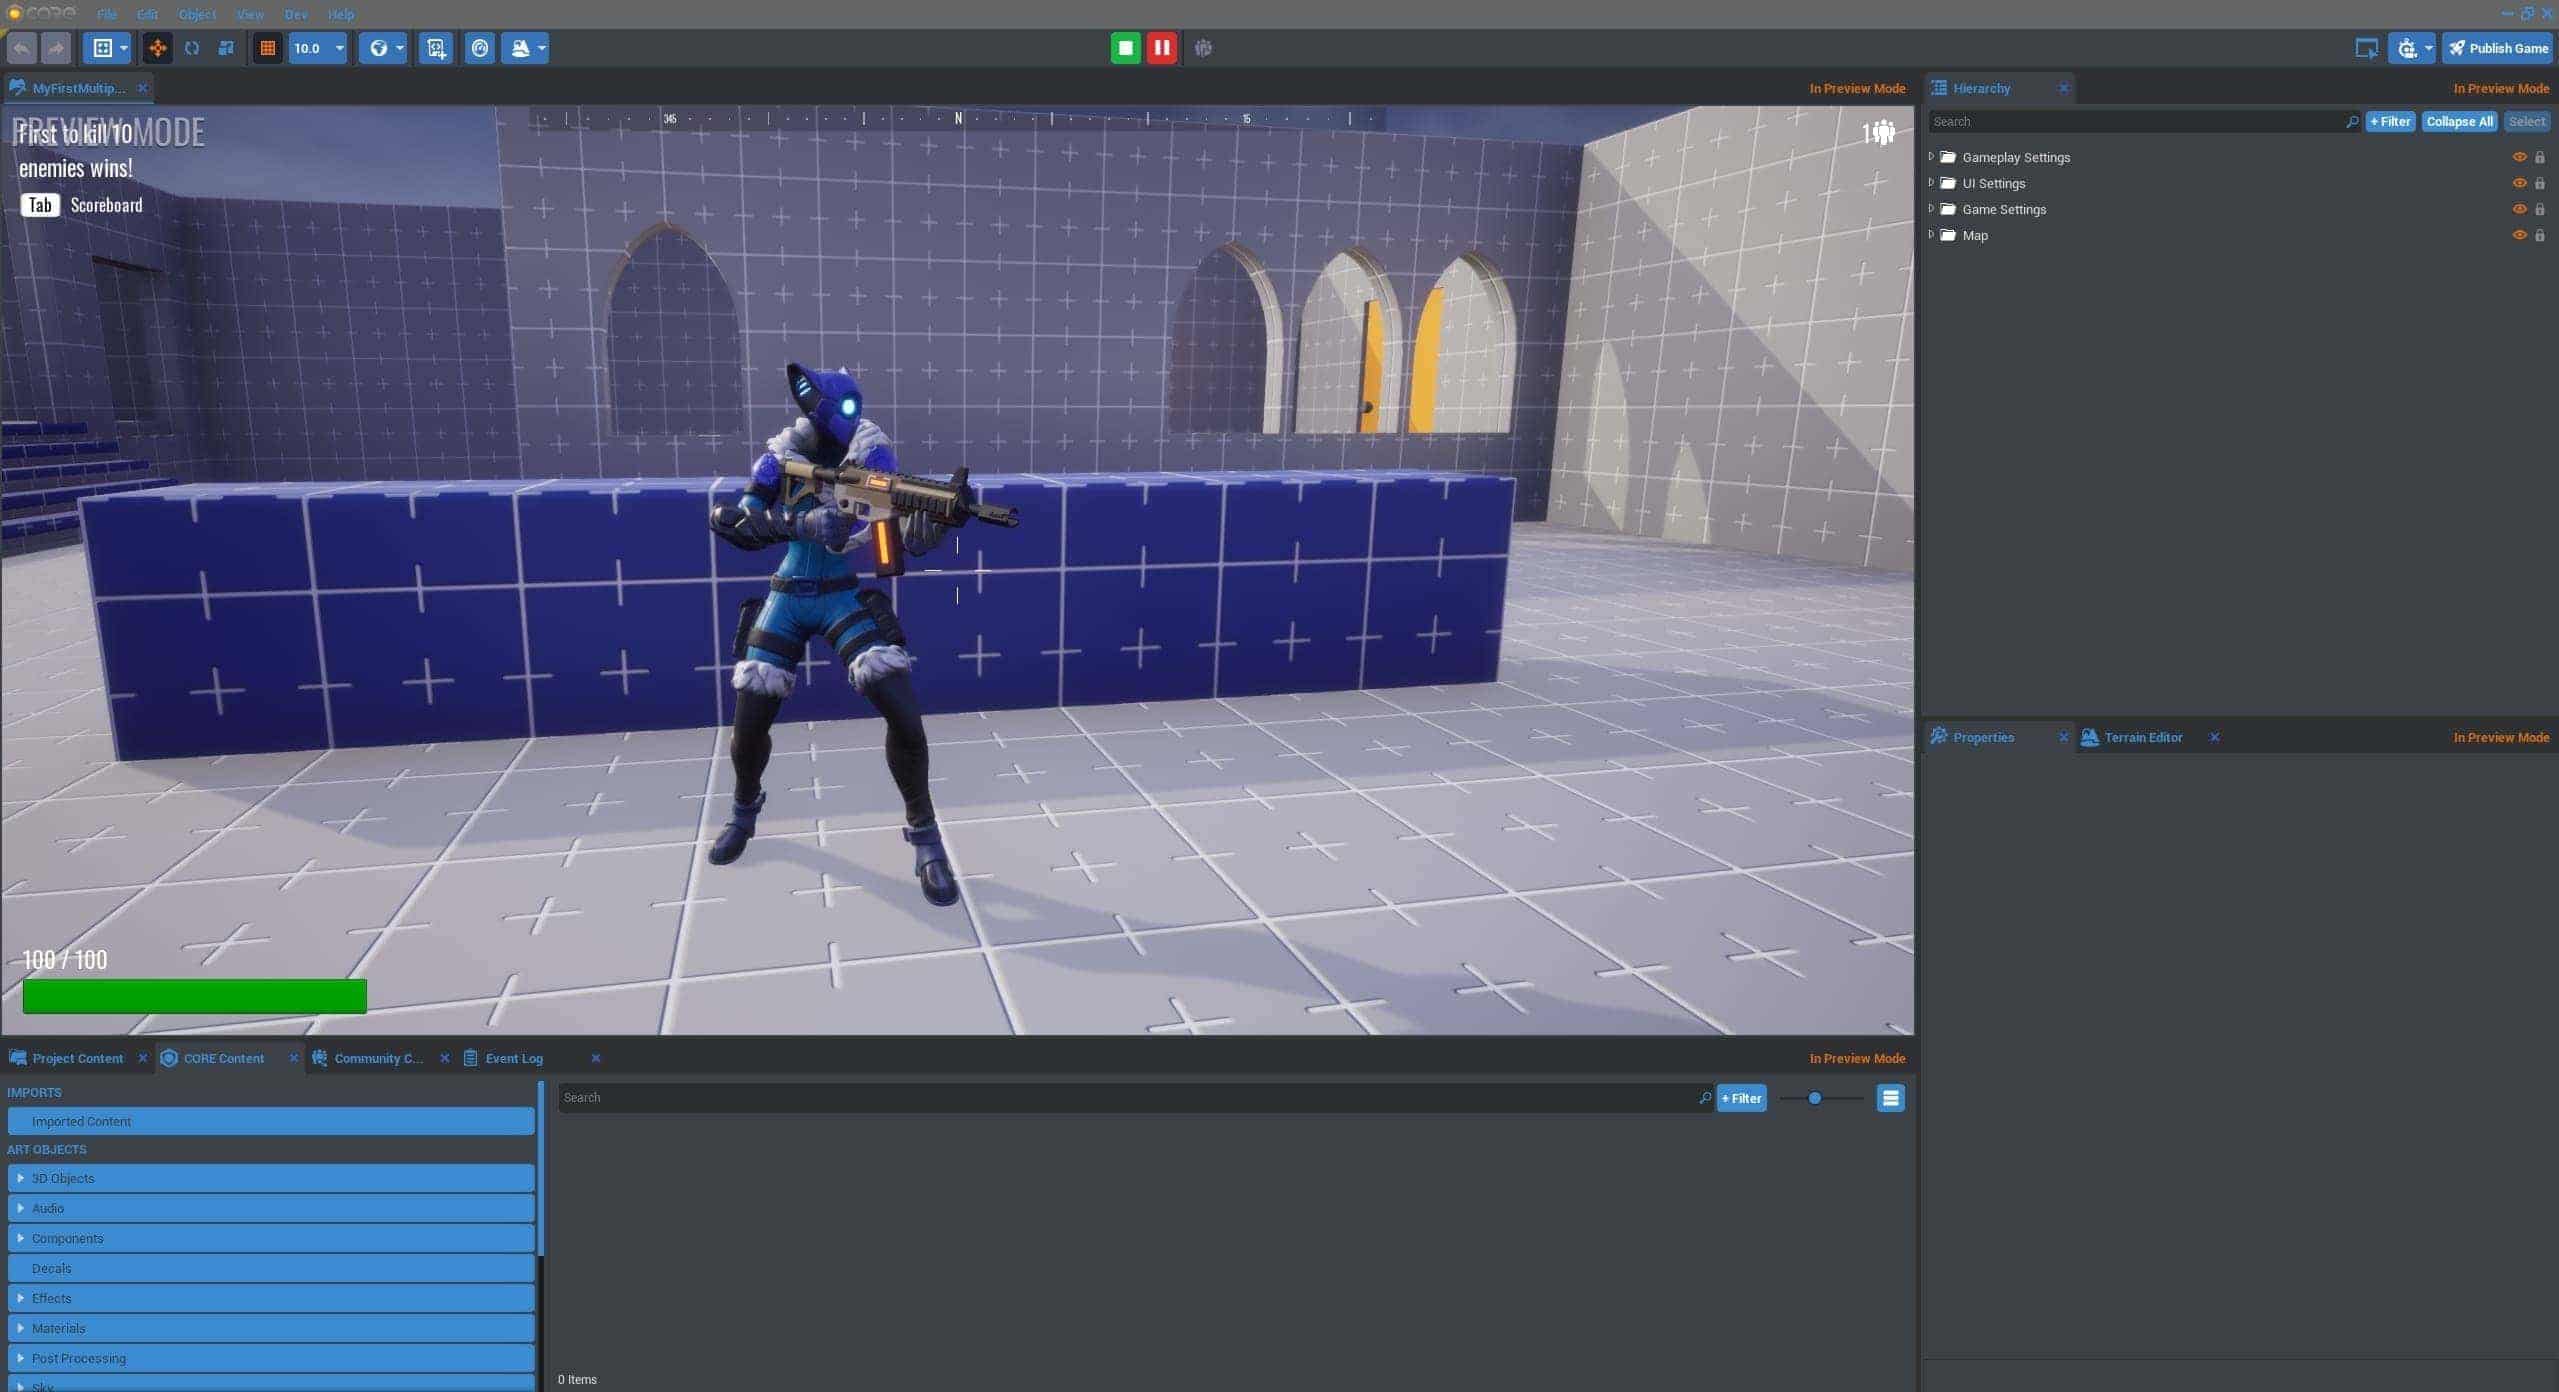Click the Event Log tab
This screenshot has width=2559, height=1392.
pos(512,1058)
